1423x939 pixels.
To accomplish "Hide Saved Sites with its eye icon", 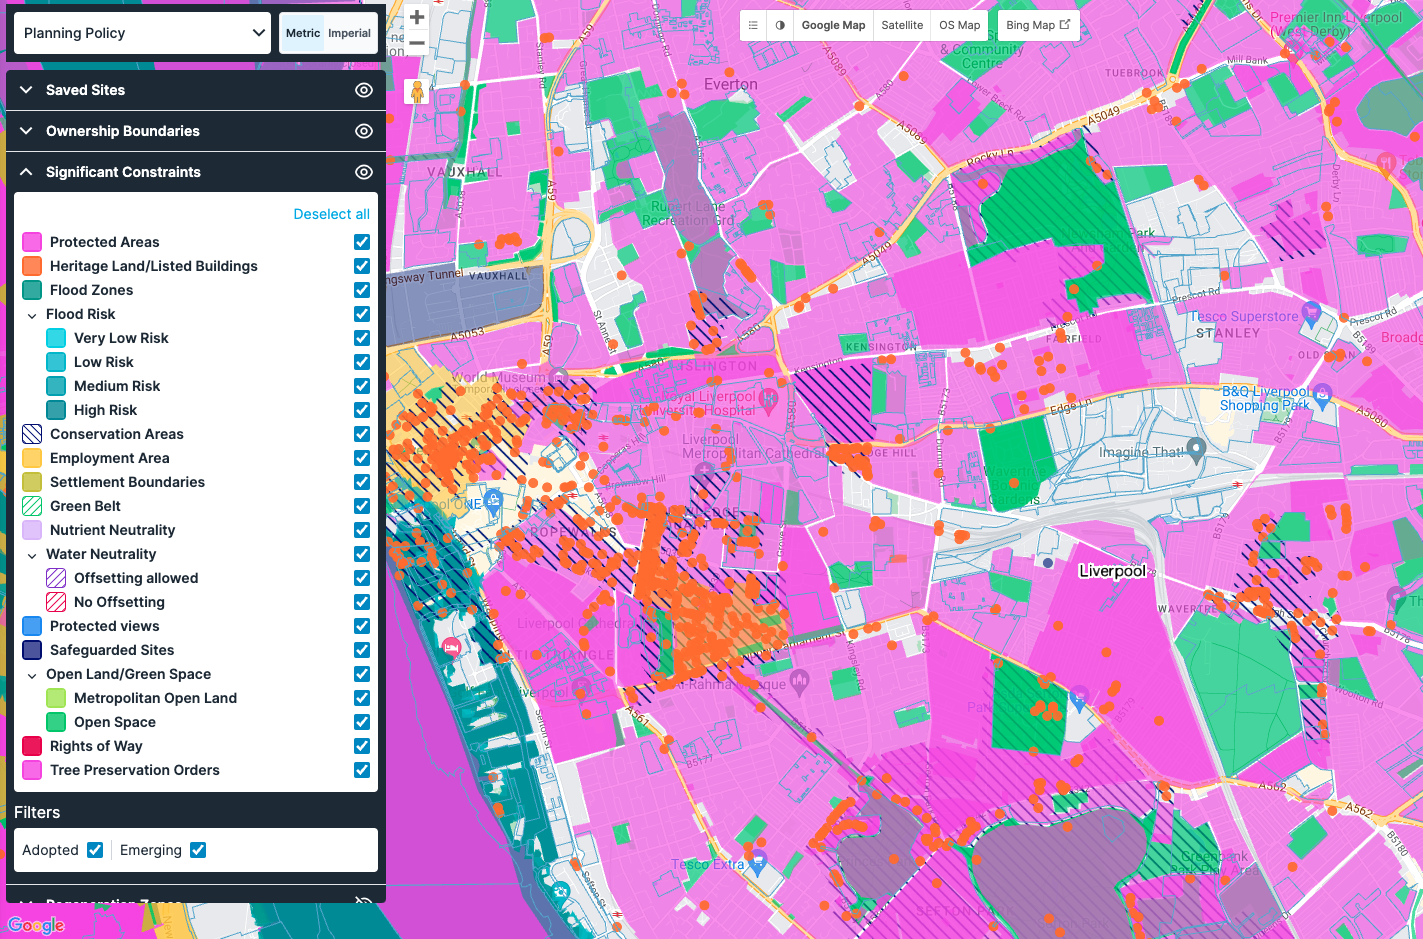I will 363,90.
